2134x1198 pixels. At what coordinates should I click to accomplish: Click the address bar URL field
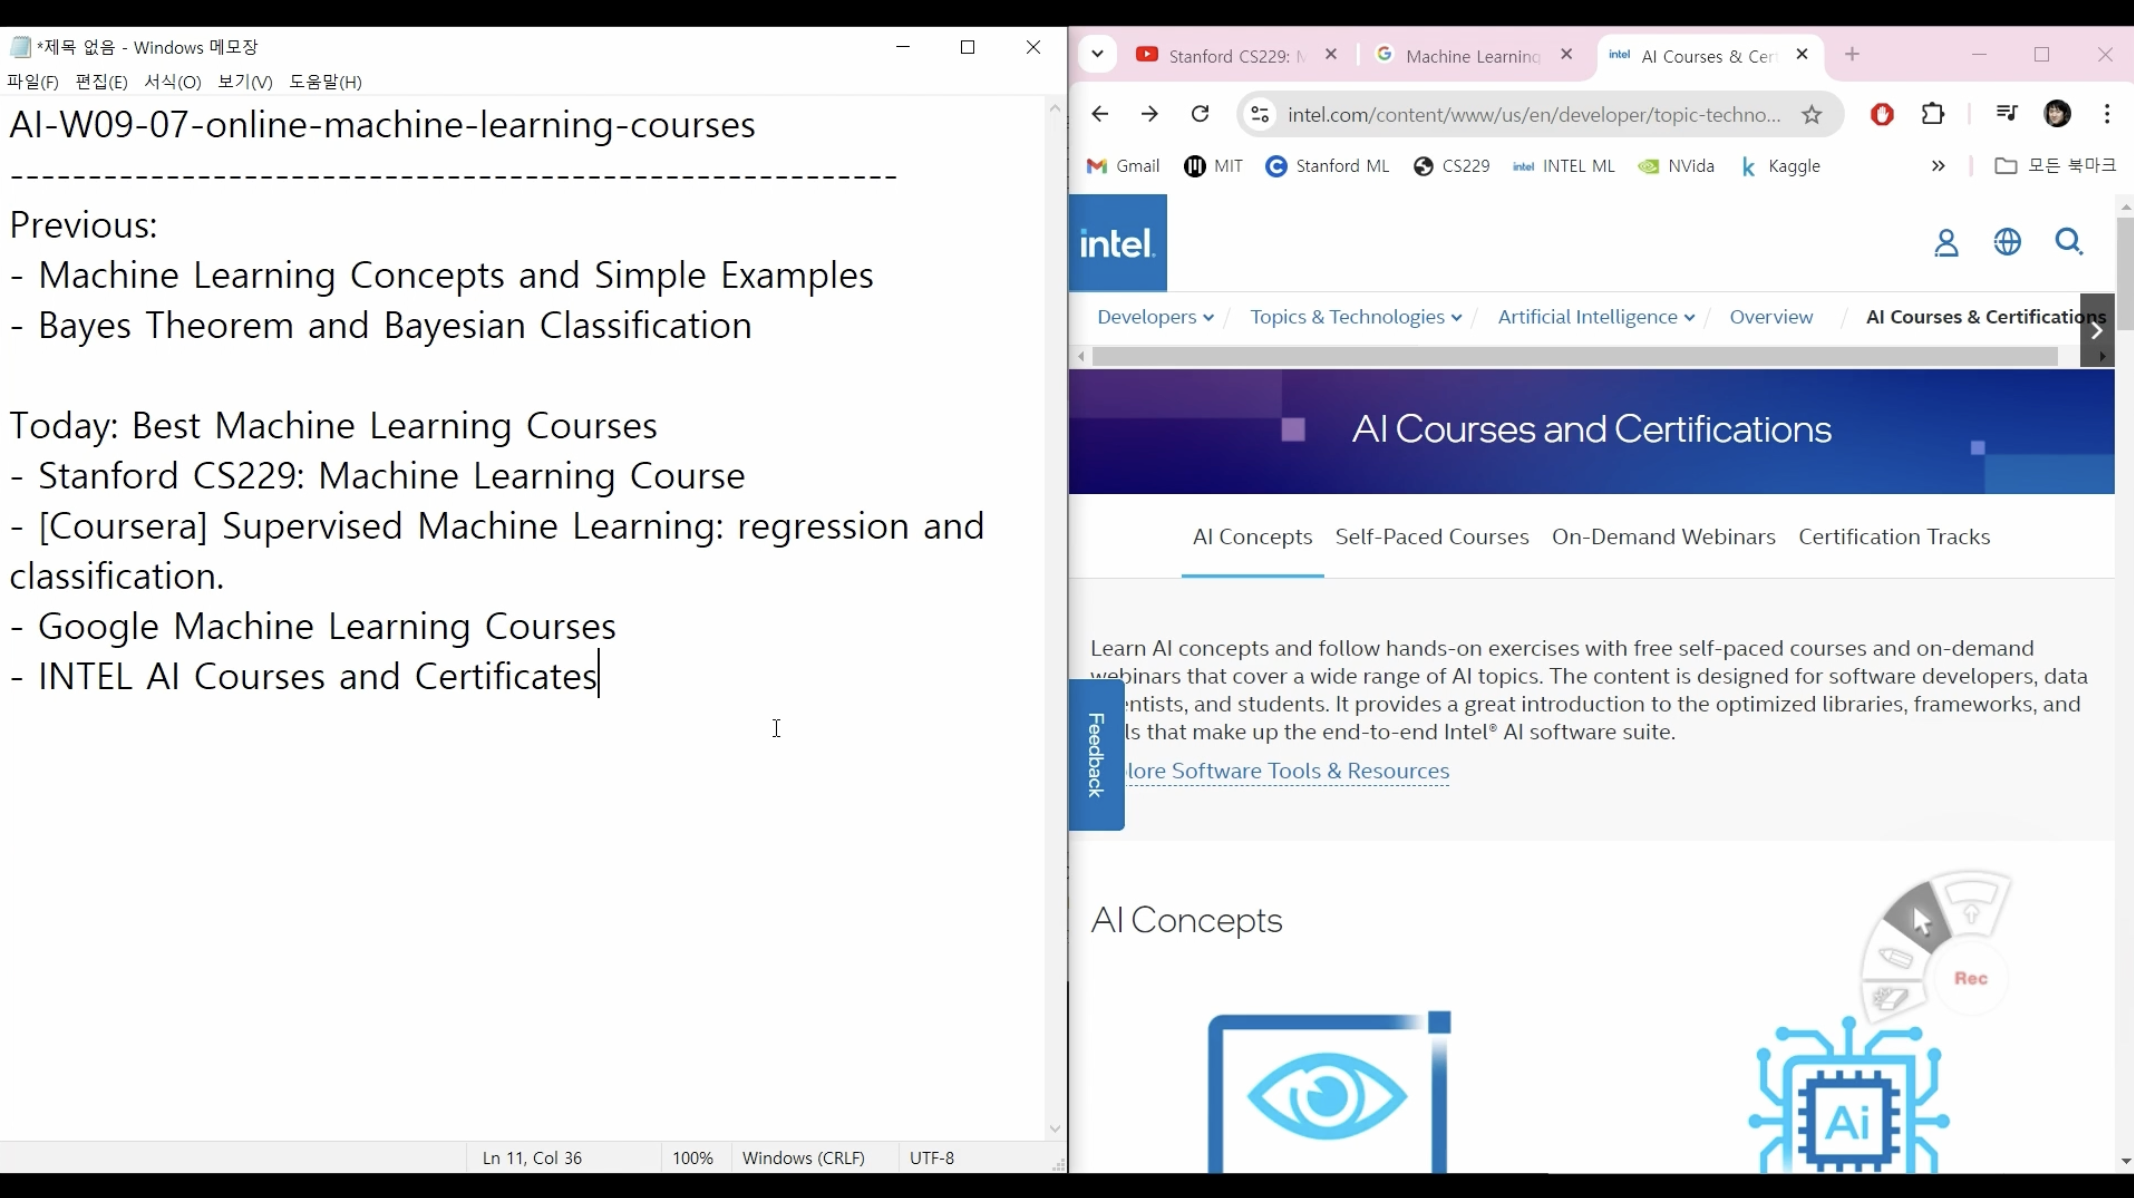pos(1534,114)
